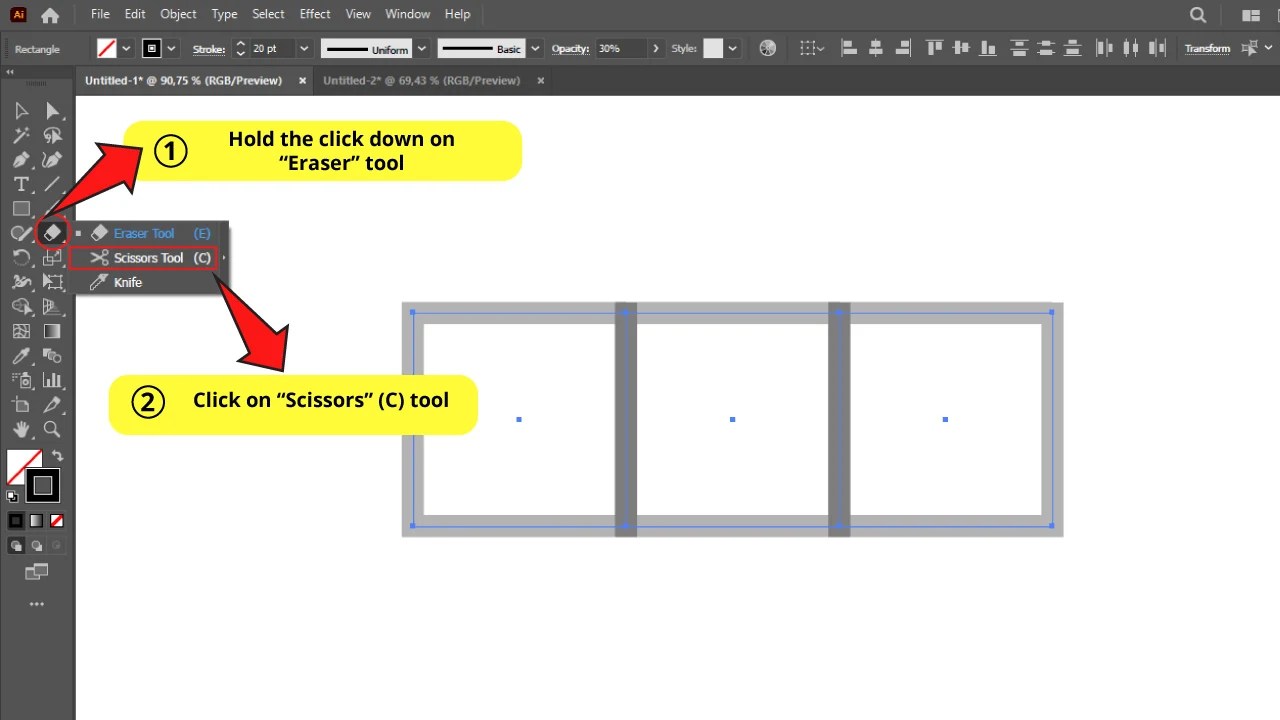Open the Effect menu
Viewport: 1280px width, 720px height.
[x=314, y=14]
